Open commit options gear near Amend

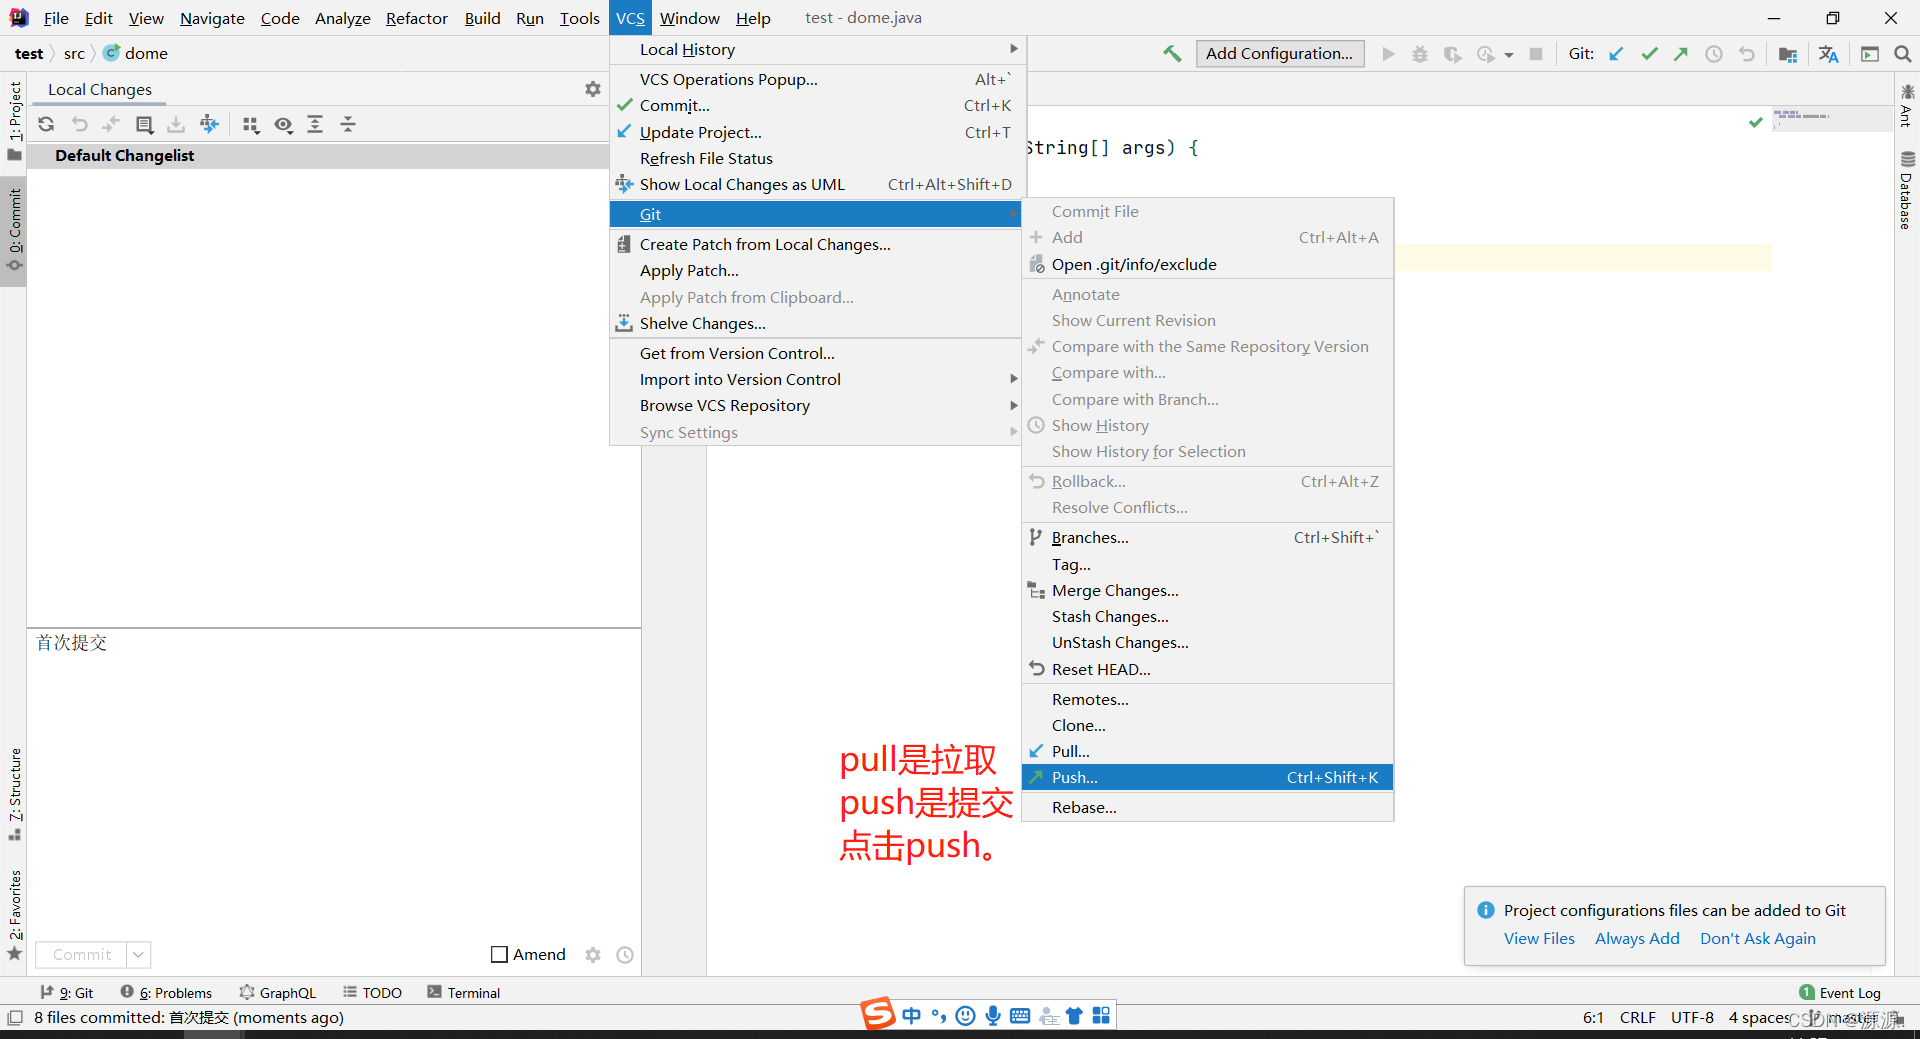(593, 955)
